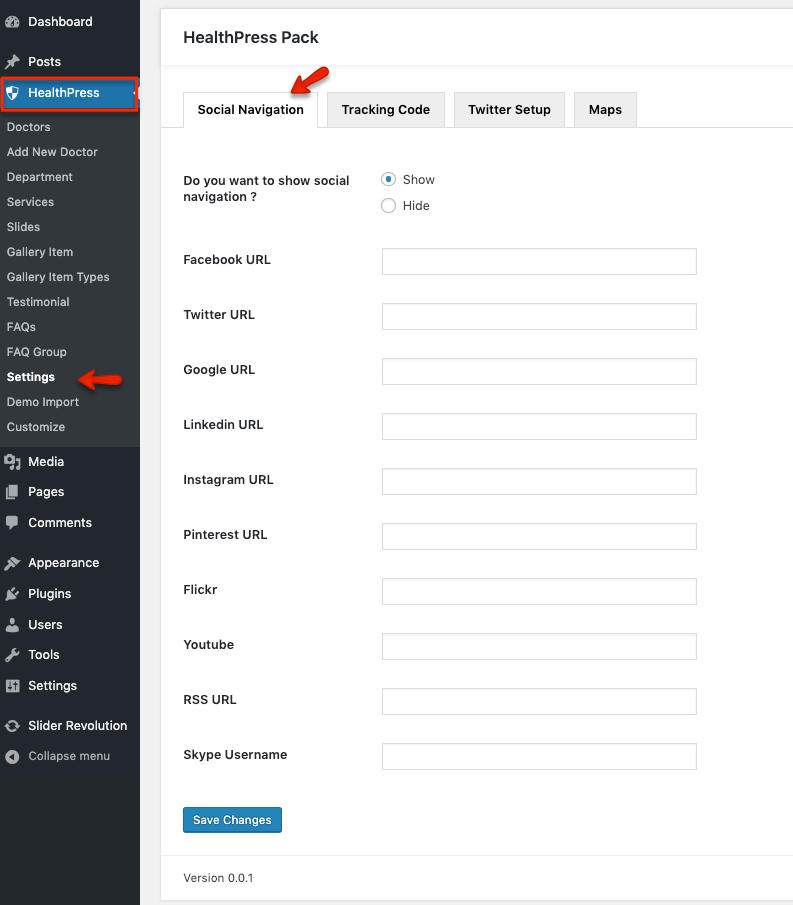The height and width of the screenshot is (905, 793).
Task: Click the Pages icon in sidebar
Action: 12,492
